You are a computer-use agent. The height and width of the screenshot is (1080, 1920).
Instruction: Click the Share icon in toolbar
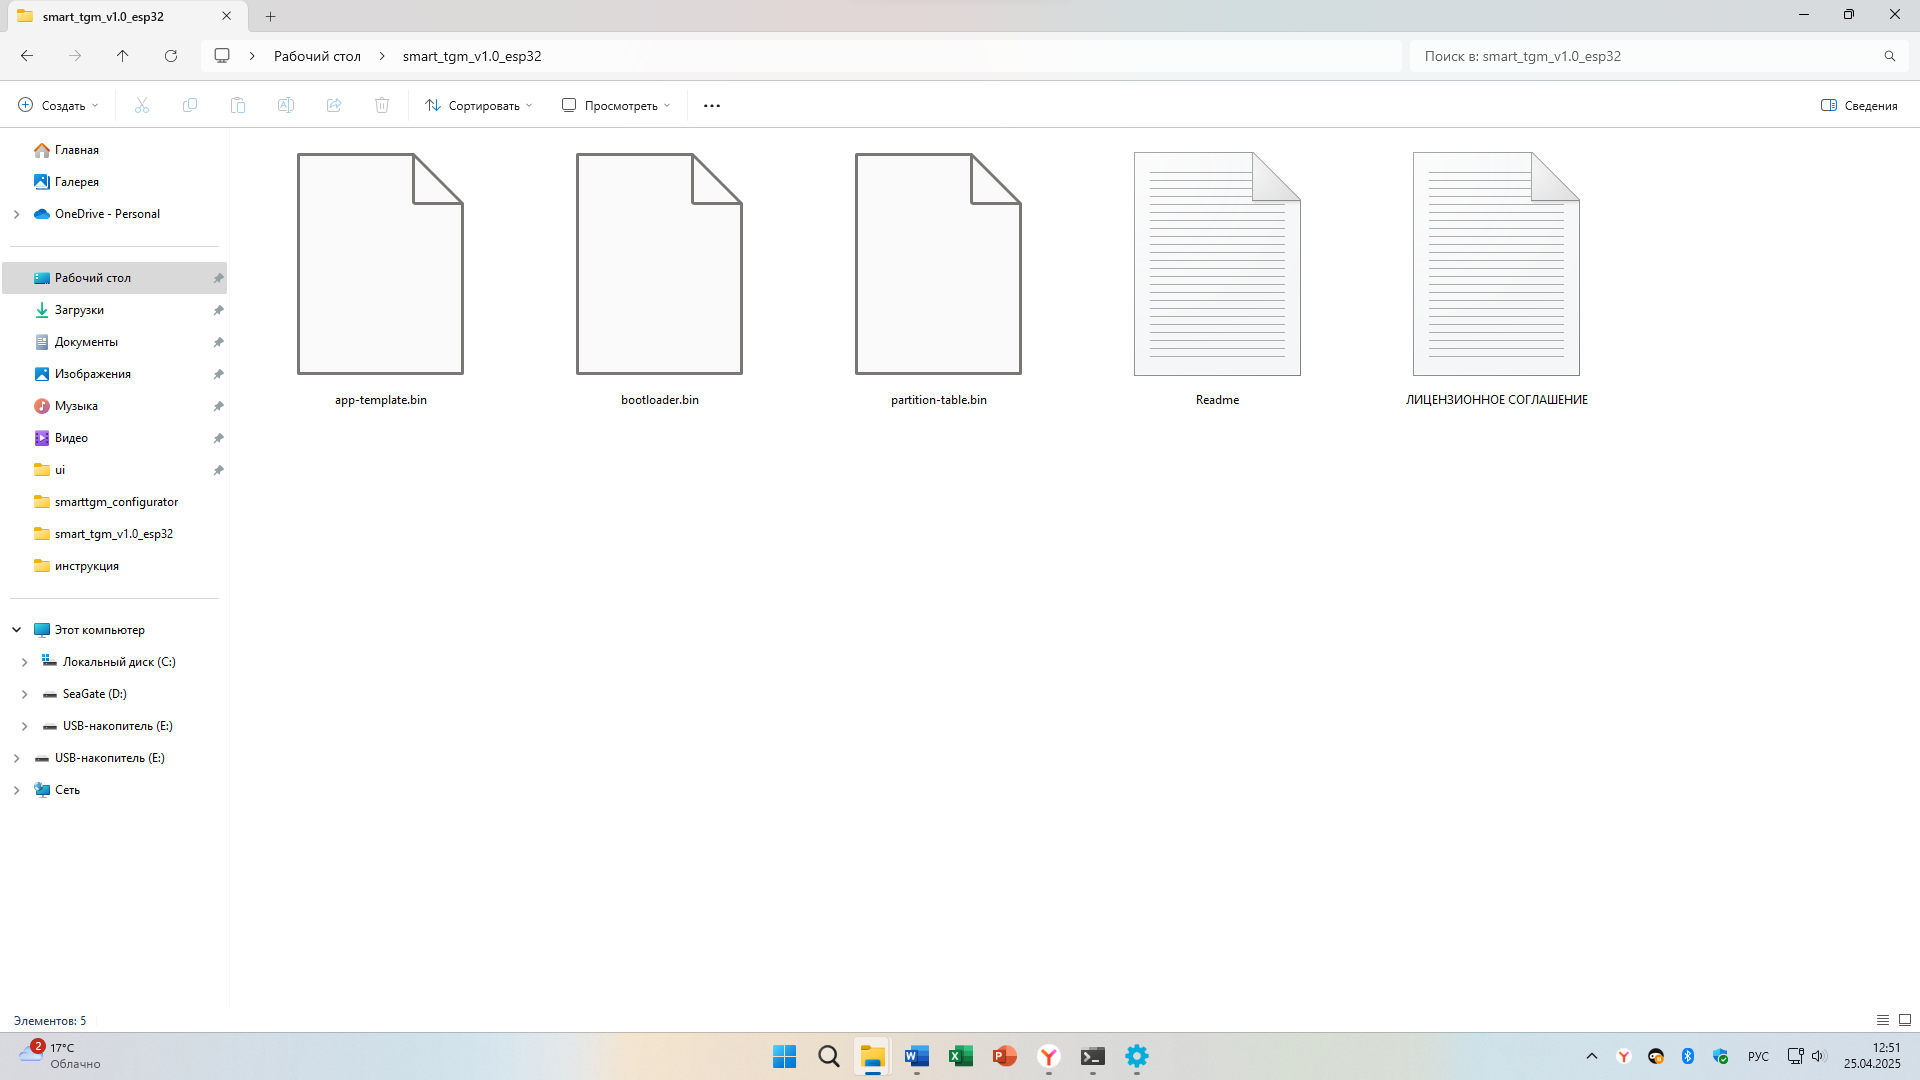click(x=334, y=105)
